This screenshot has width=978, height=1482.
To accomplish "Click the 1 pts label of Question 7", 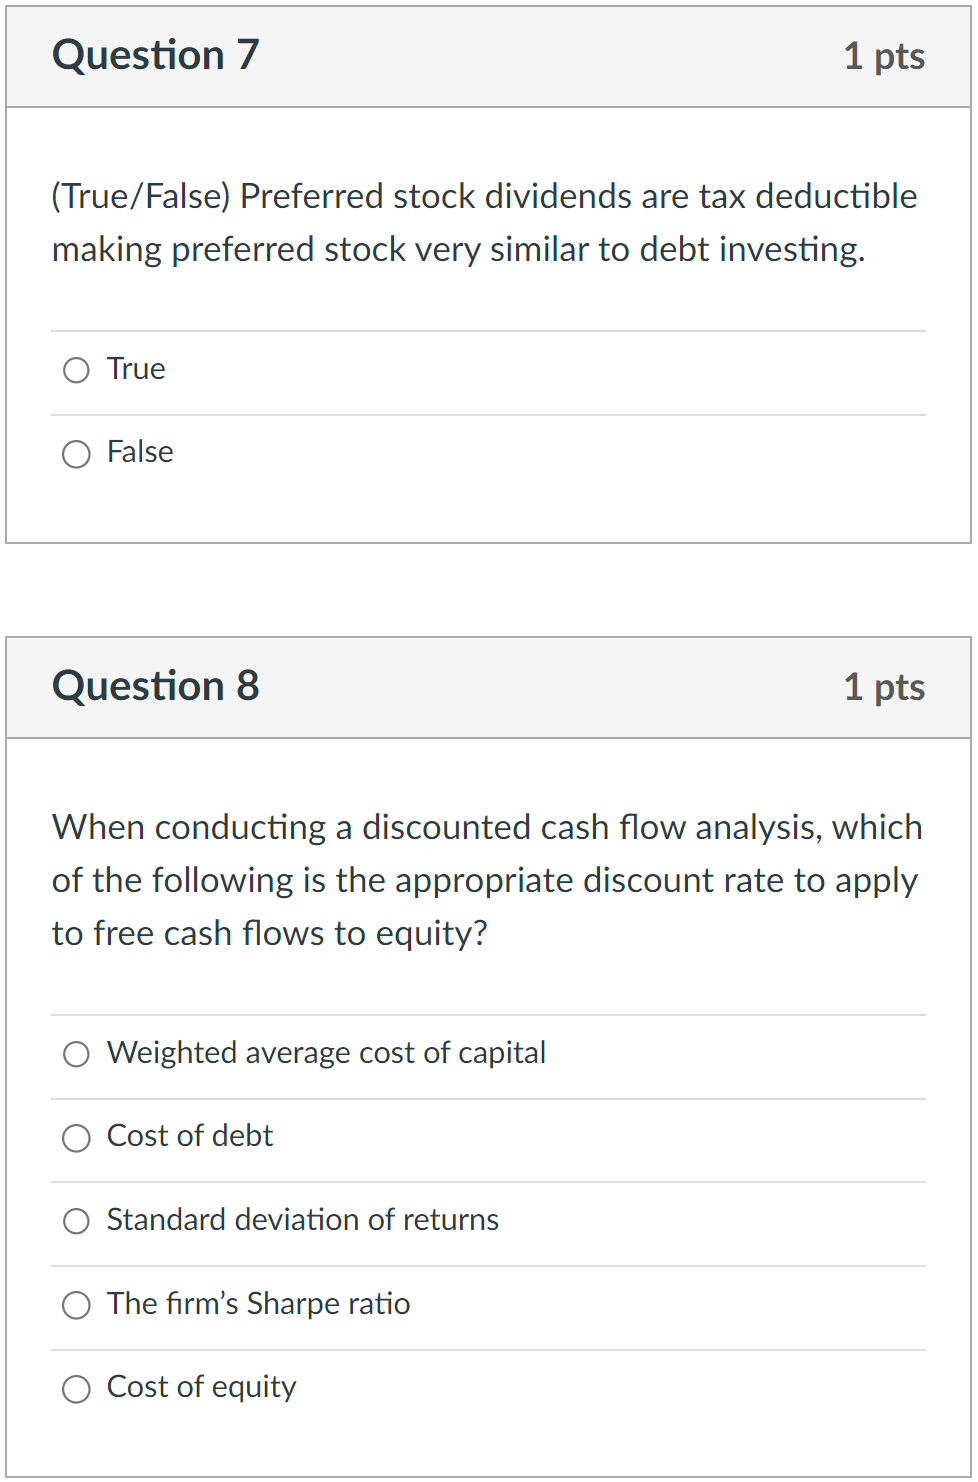I will [x=884, y=57].
